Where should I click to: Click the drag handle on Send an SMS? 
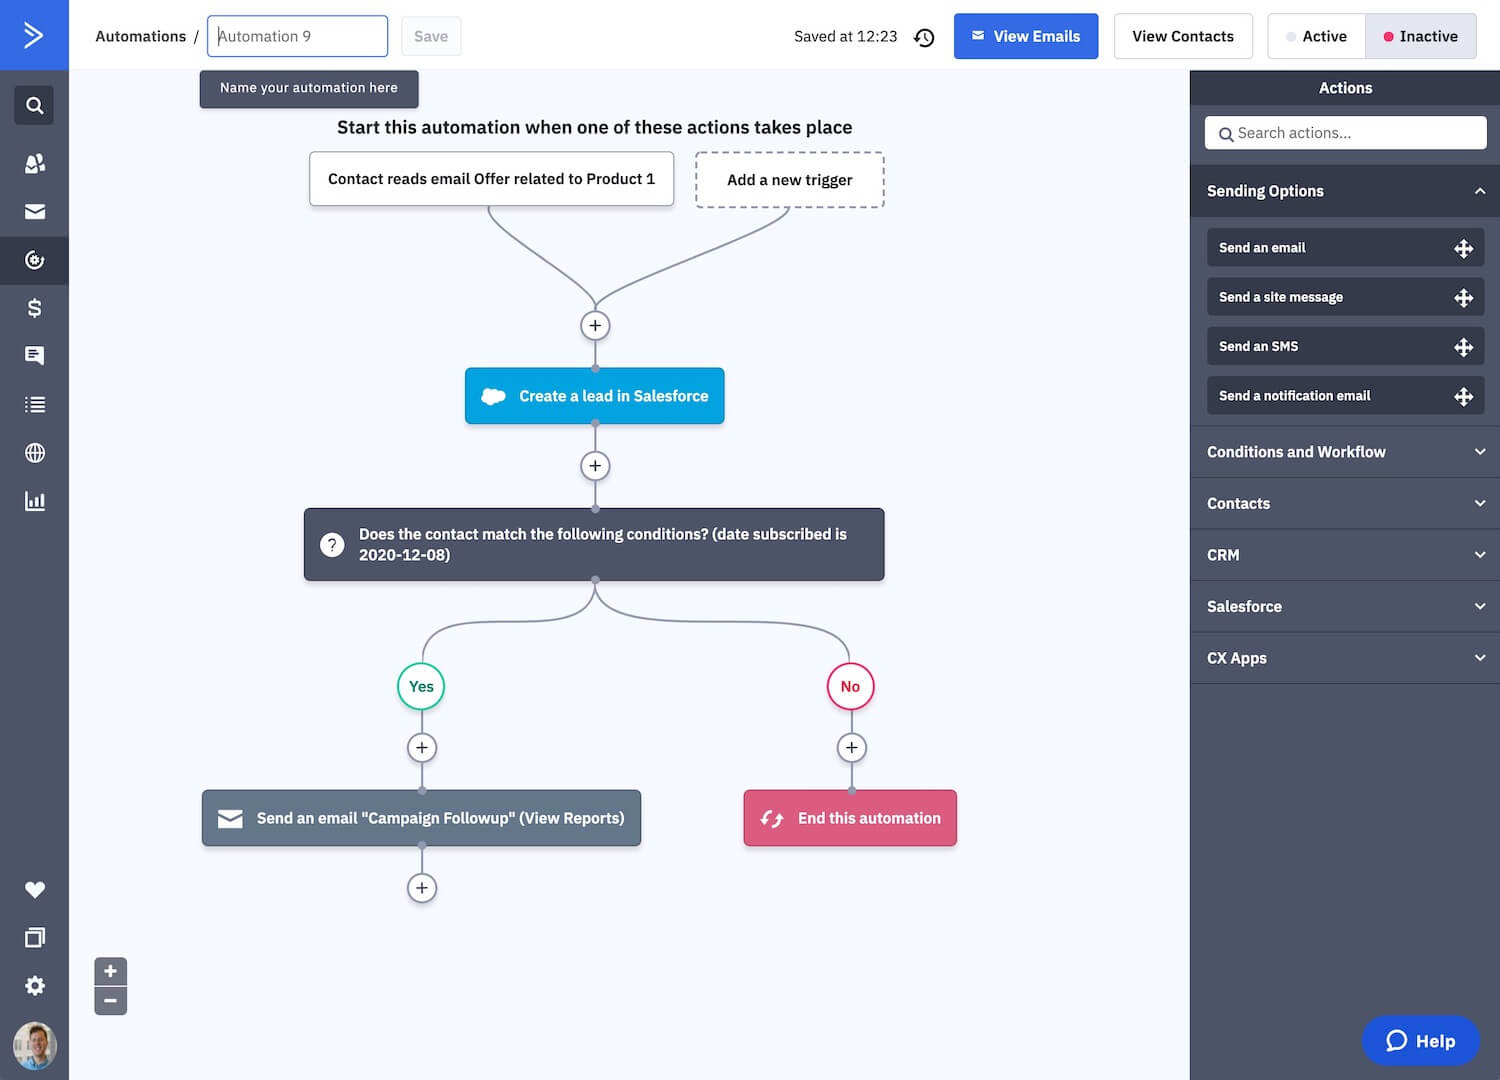click(x=1463, y=347)
